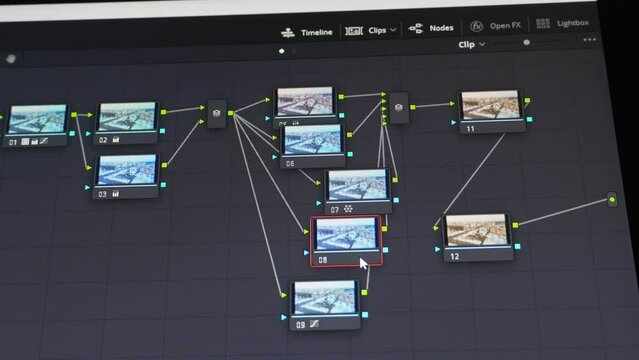Click the green RGB output of node 12
The image size is (639, 360).
coord(516,225)
